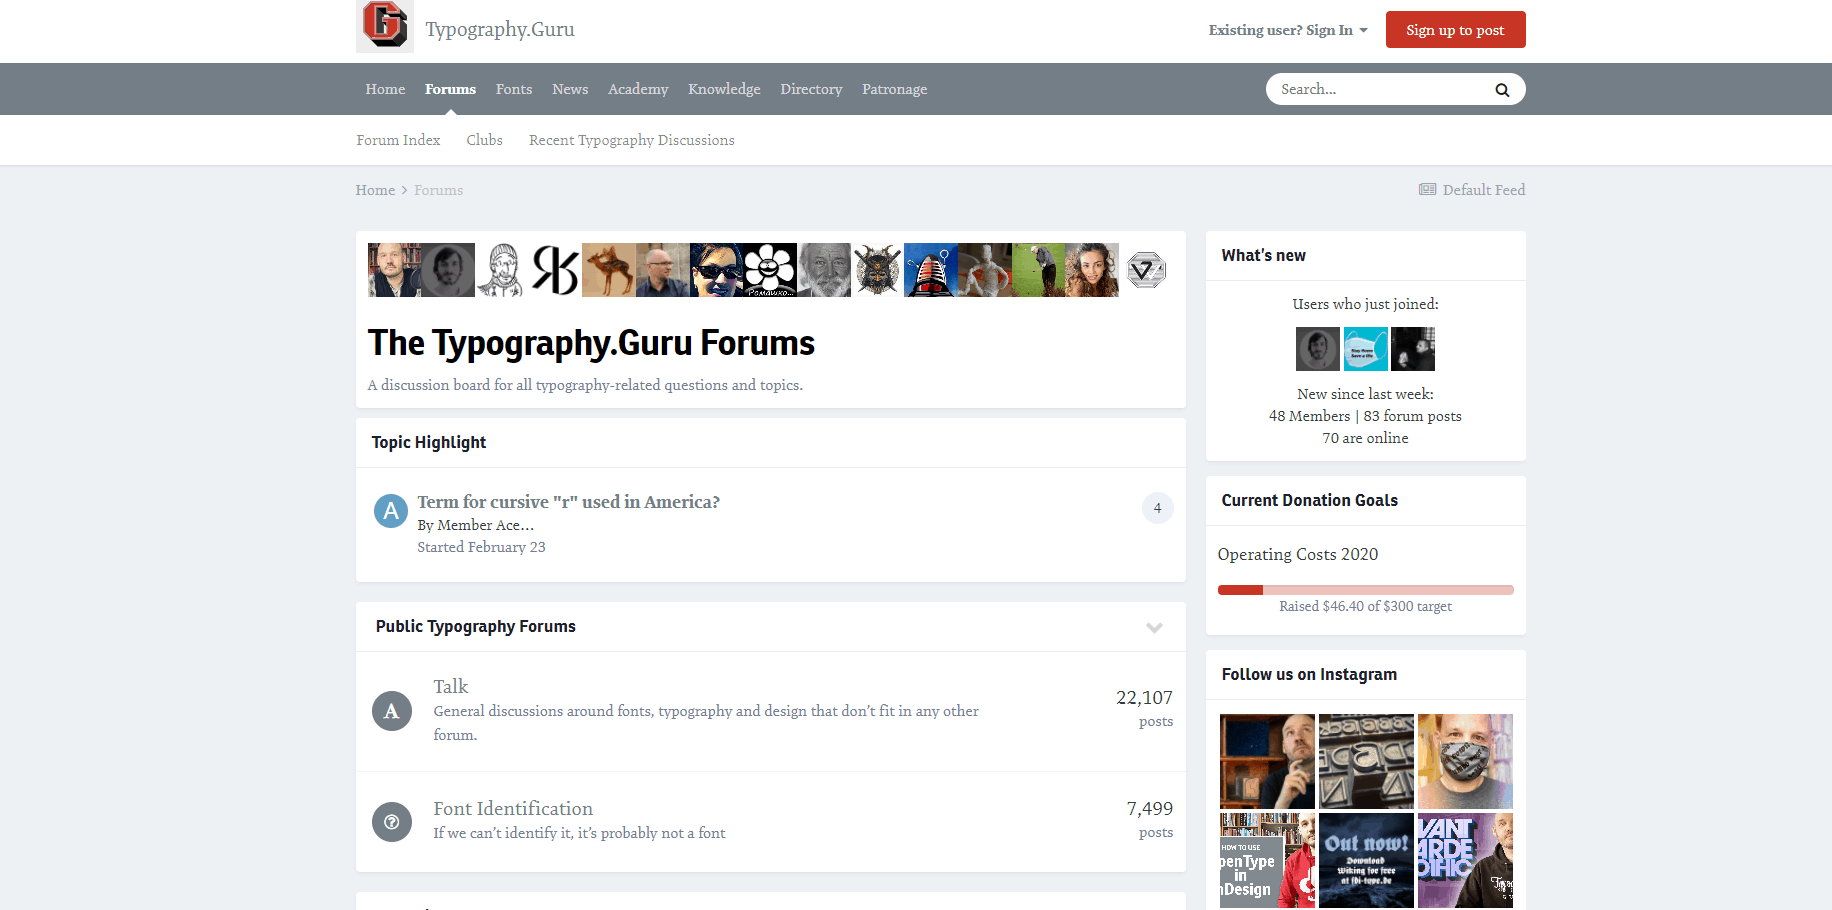This screenshot has width=1832, height=910.
Task: Open the first newly joined user's avatar
Action: coord(1317,349)
